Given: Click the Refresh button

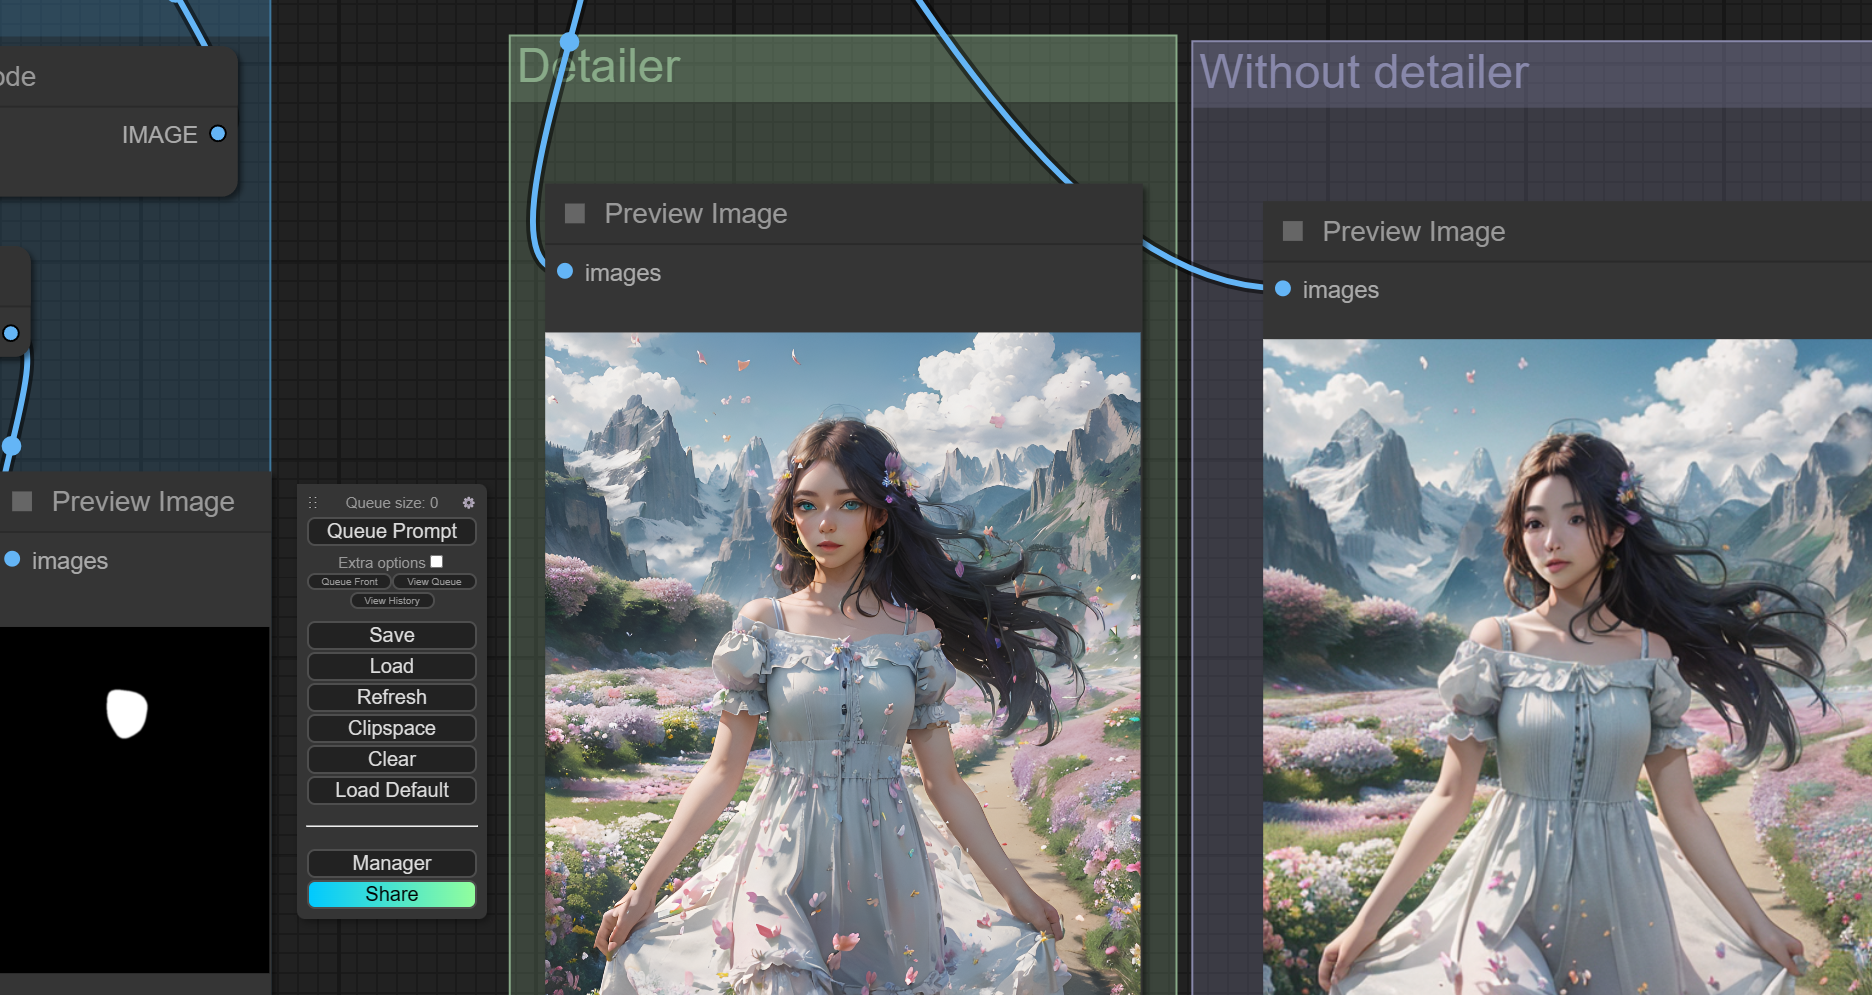Looking at the screenshot, I should [x=392, y=697].
